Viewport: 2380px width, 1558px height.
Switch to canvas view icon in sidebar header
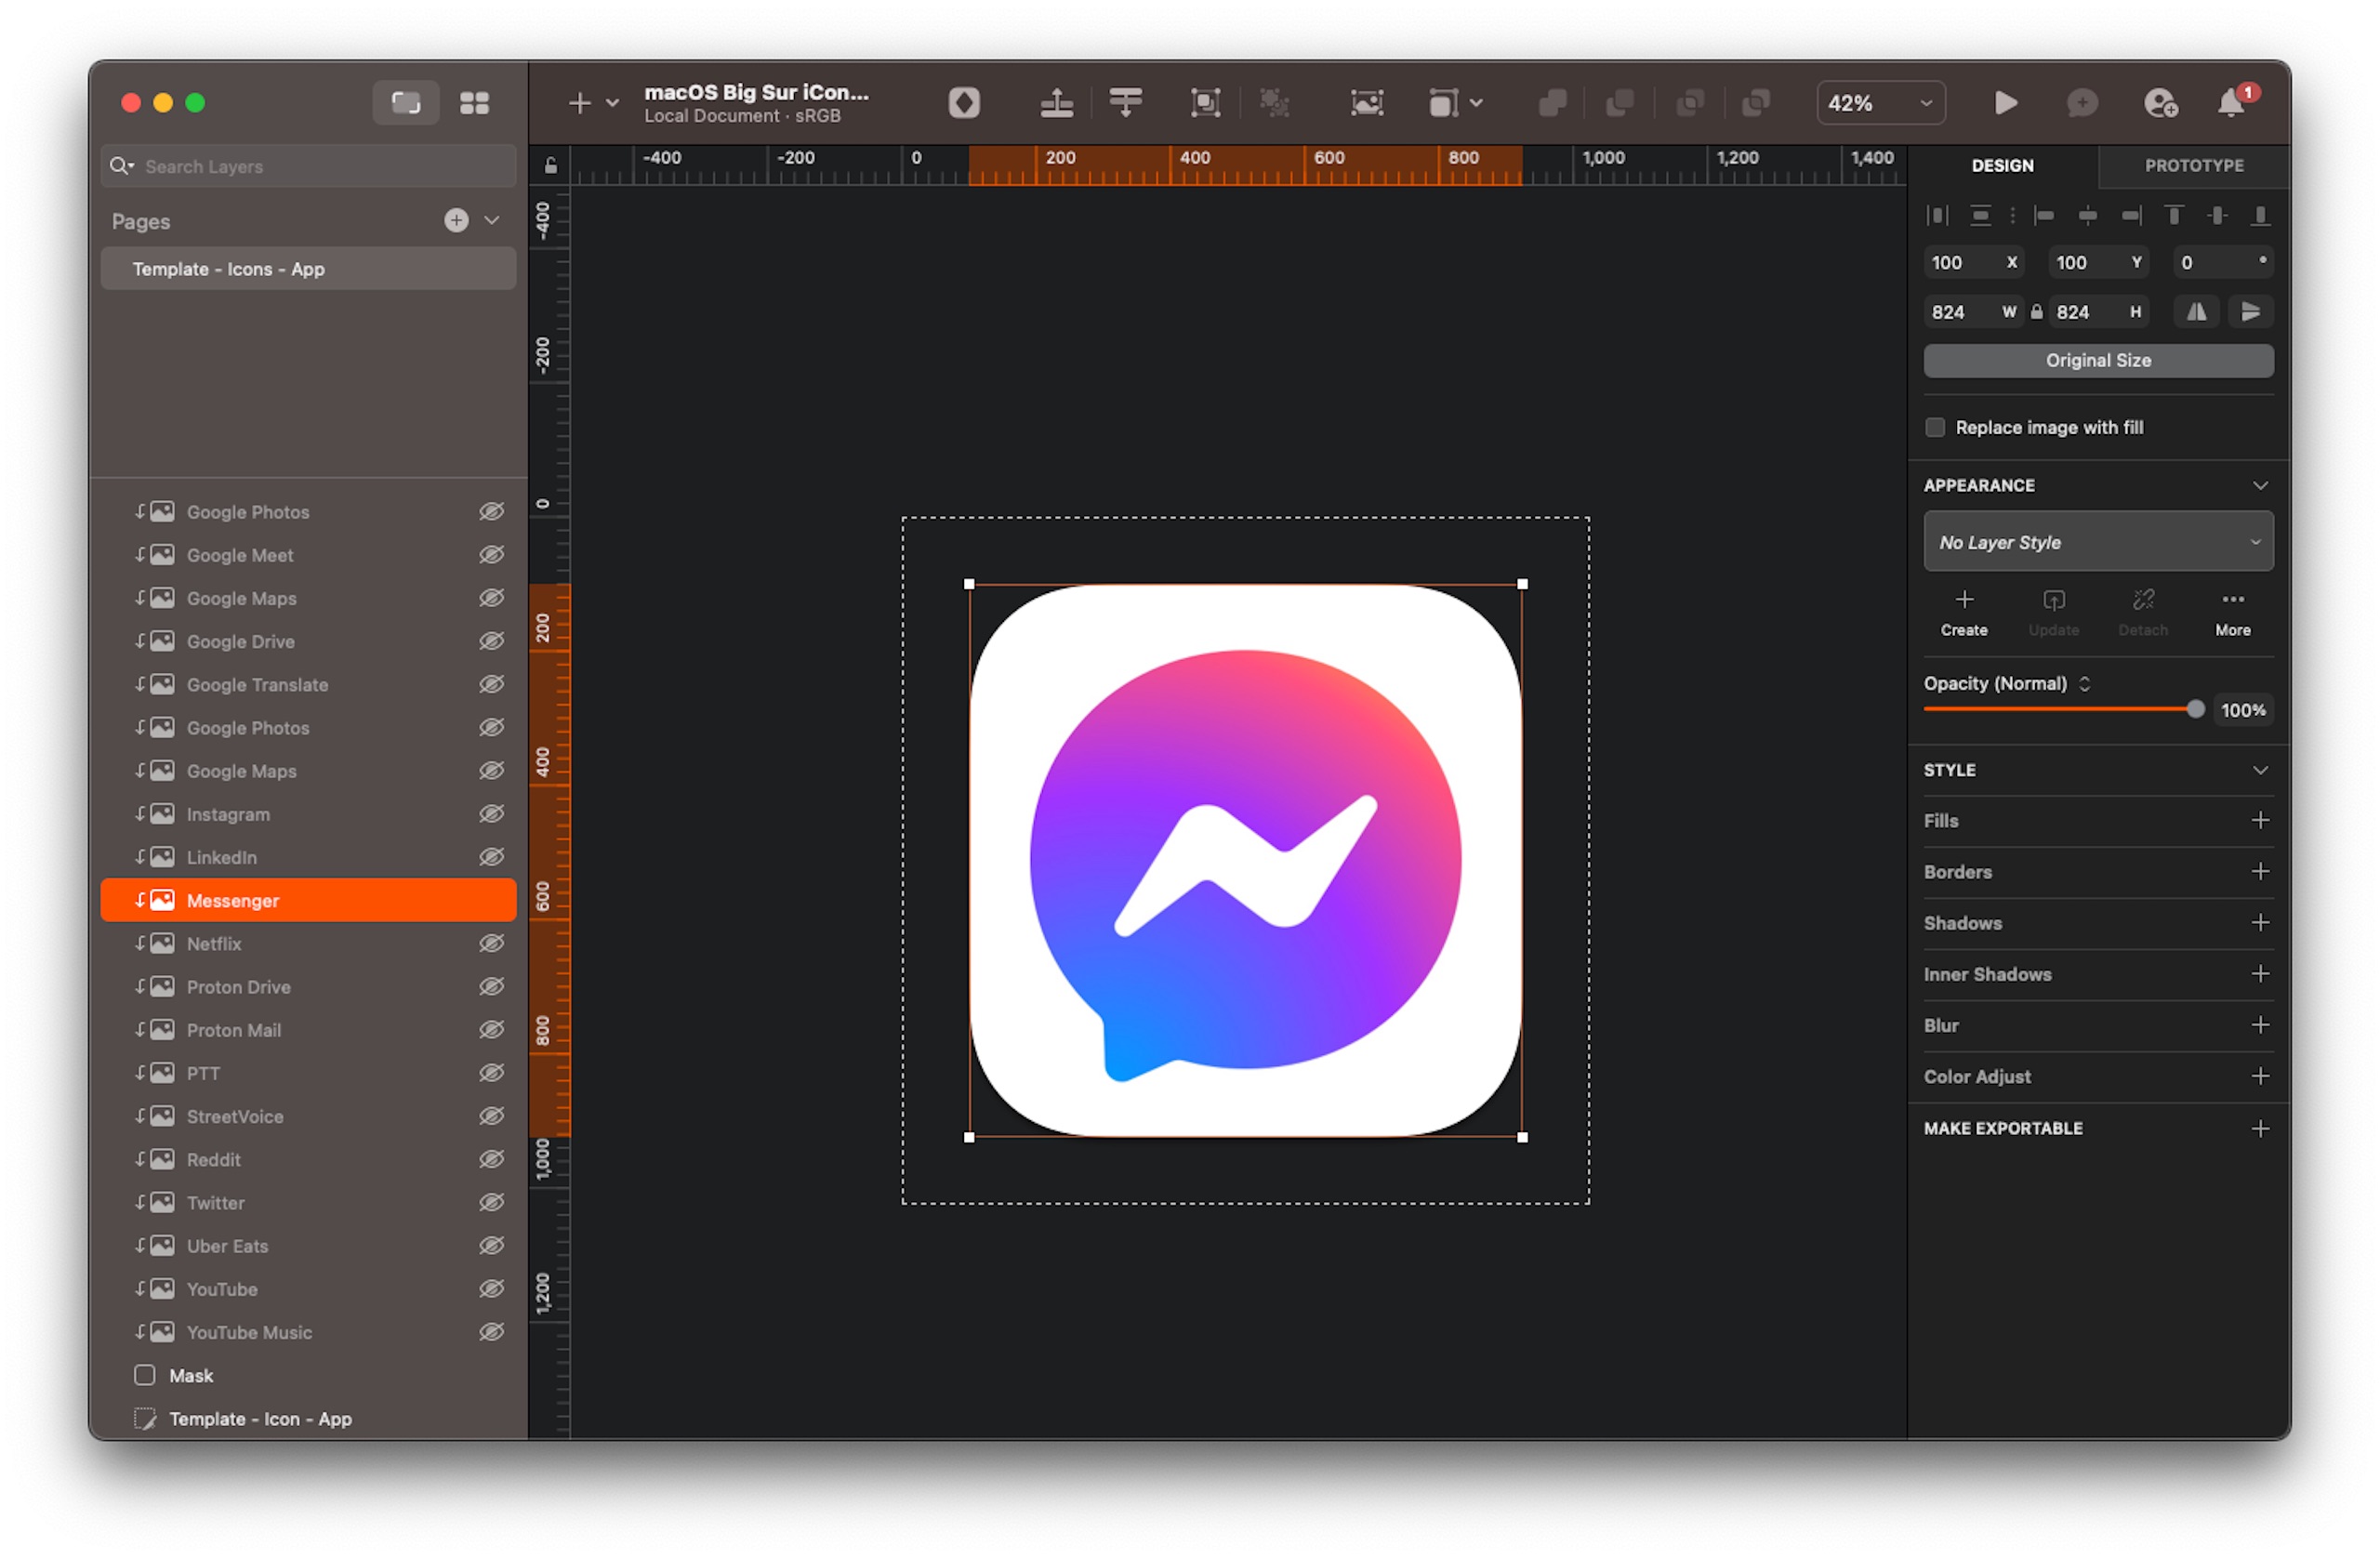(406, 103)
